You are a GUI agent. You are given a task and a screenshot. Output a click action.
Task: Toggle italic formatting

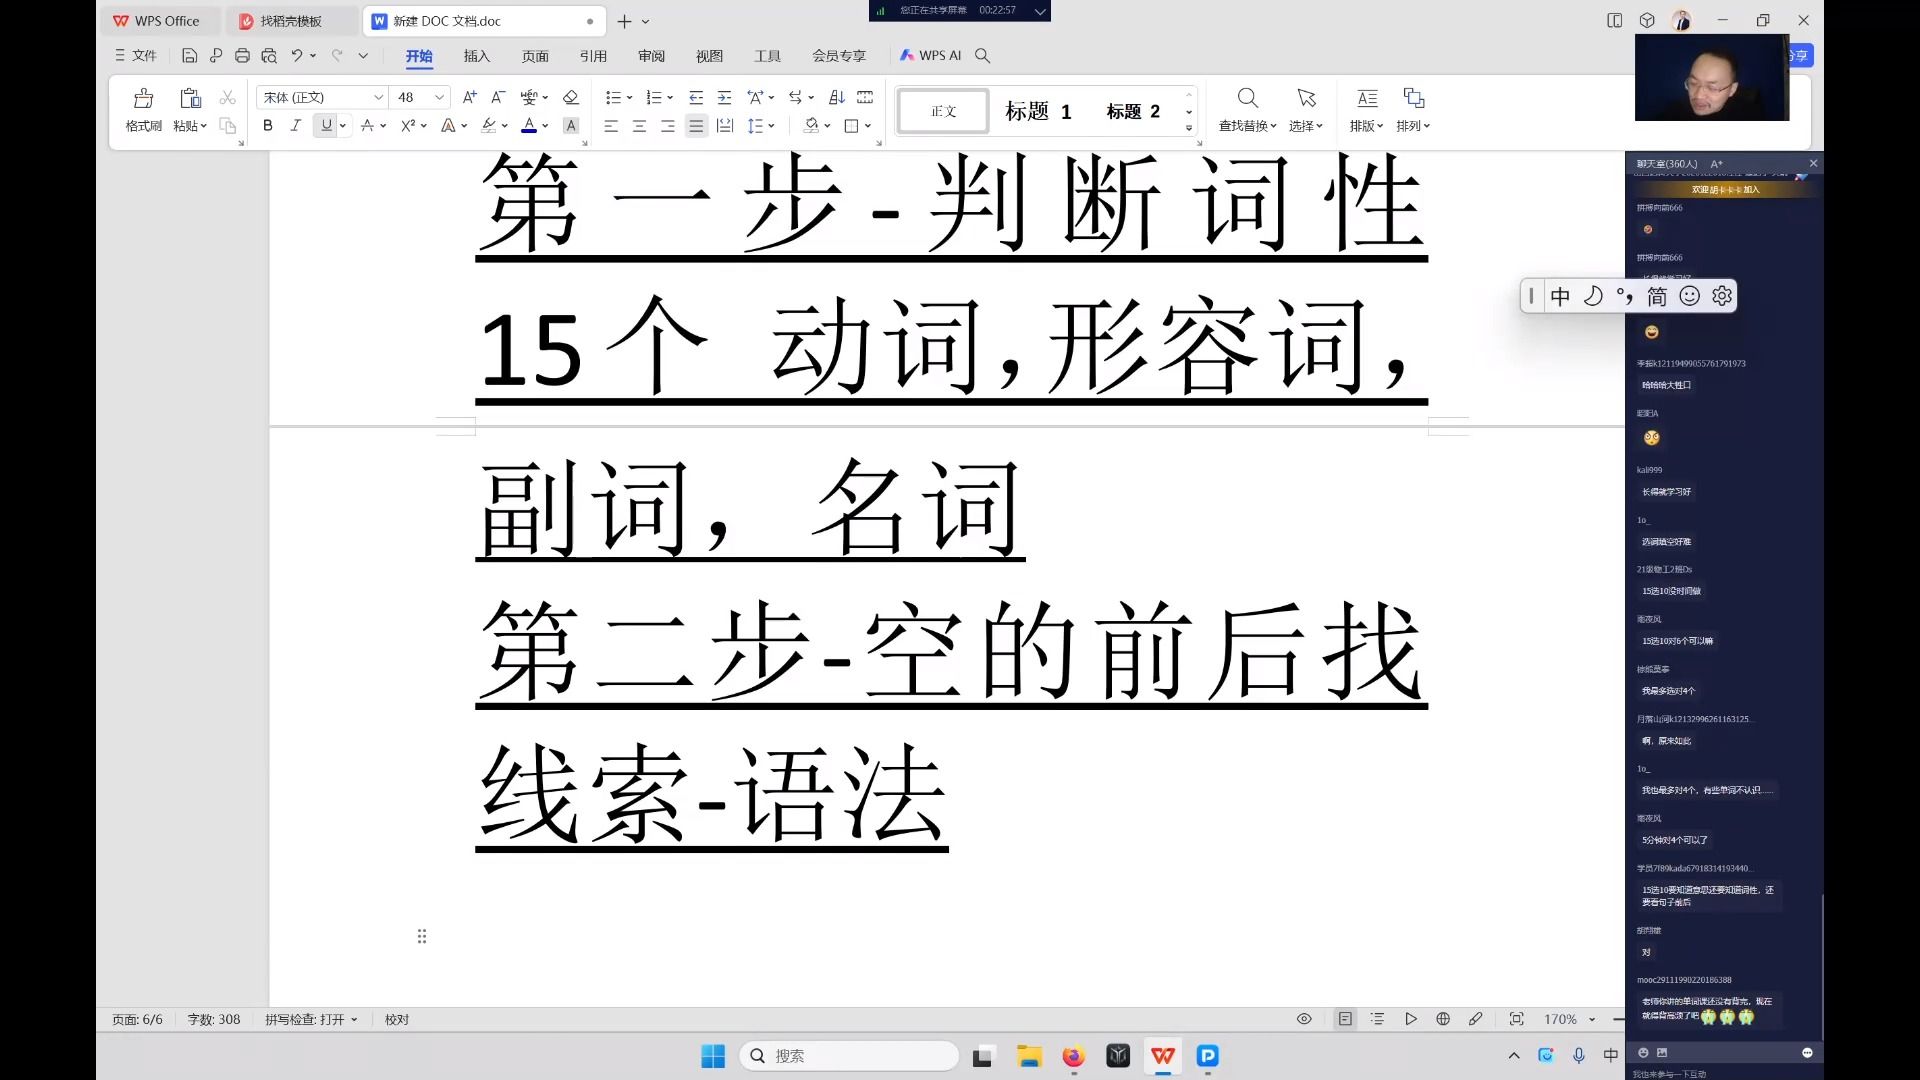(x=296, y=126)
